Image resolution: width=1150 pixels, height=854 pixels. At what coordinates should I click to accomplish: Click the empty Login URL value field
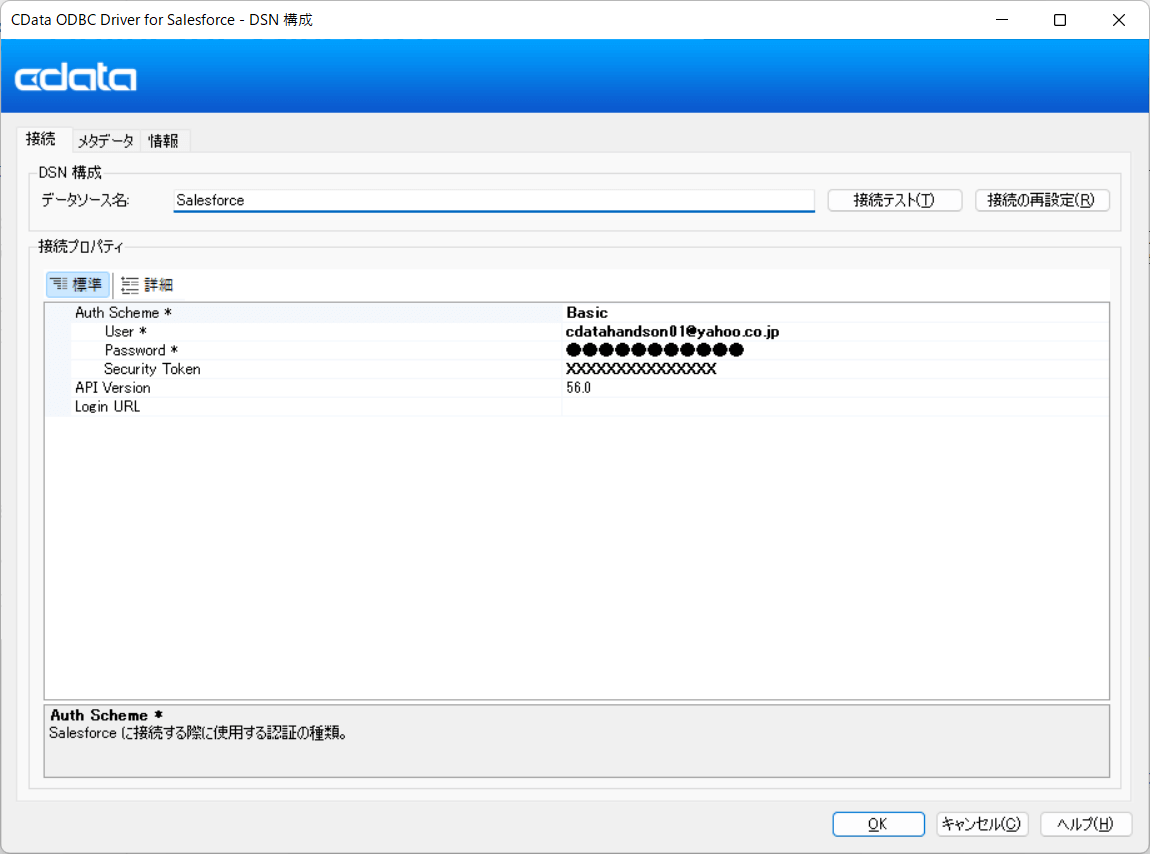pyautogui.click(x=835, y=406)
